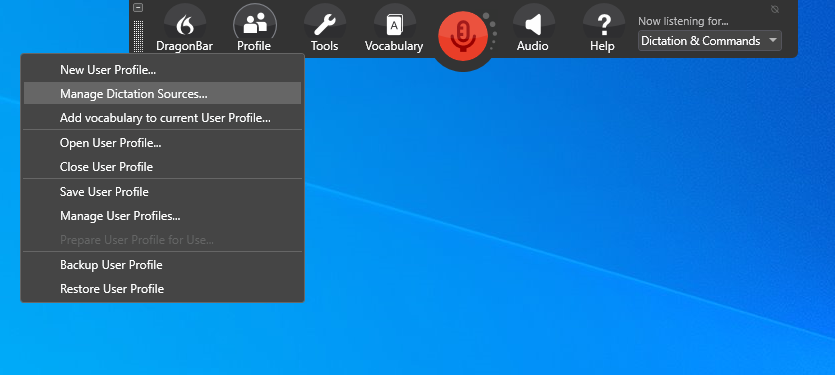
Task: Choose Open User Profile...
Action: (x=162, y=143)
